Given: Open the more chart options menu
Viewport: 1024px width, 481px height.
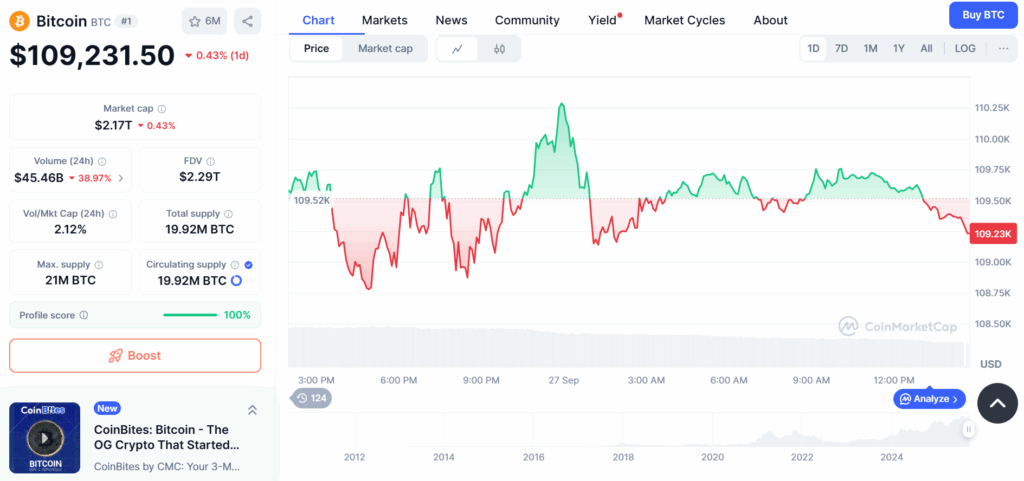Looking at the screenshot, I should click(1003, 48).
